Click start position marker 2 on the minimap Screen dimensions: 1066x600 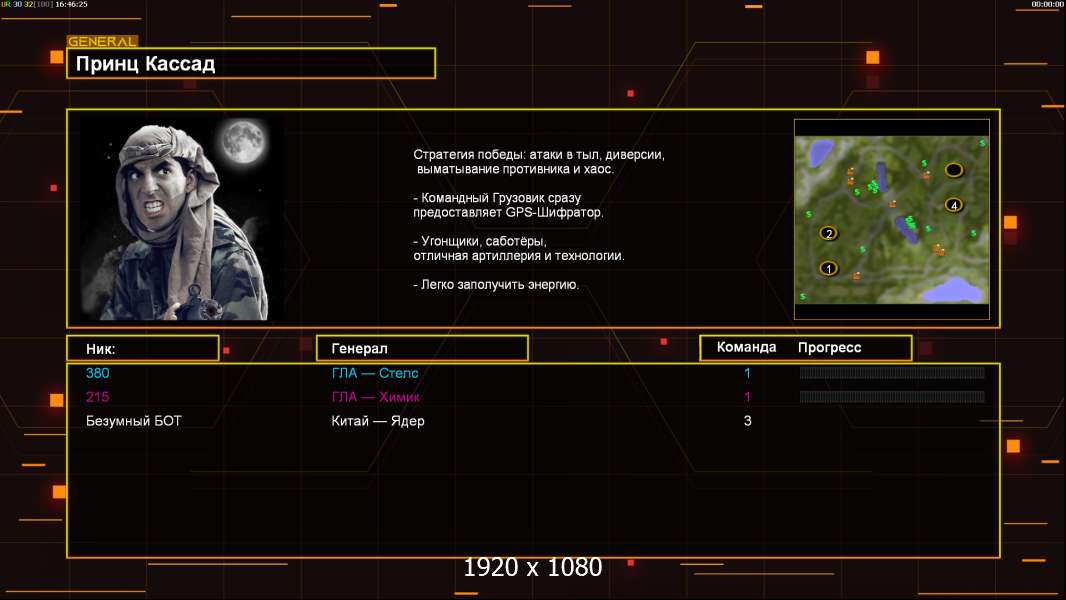(828, 233)
